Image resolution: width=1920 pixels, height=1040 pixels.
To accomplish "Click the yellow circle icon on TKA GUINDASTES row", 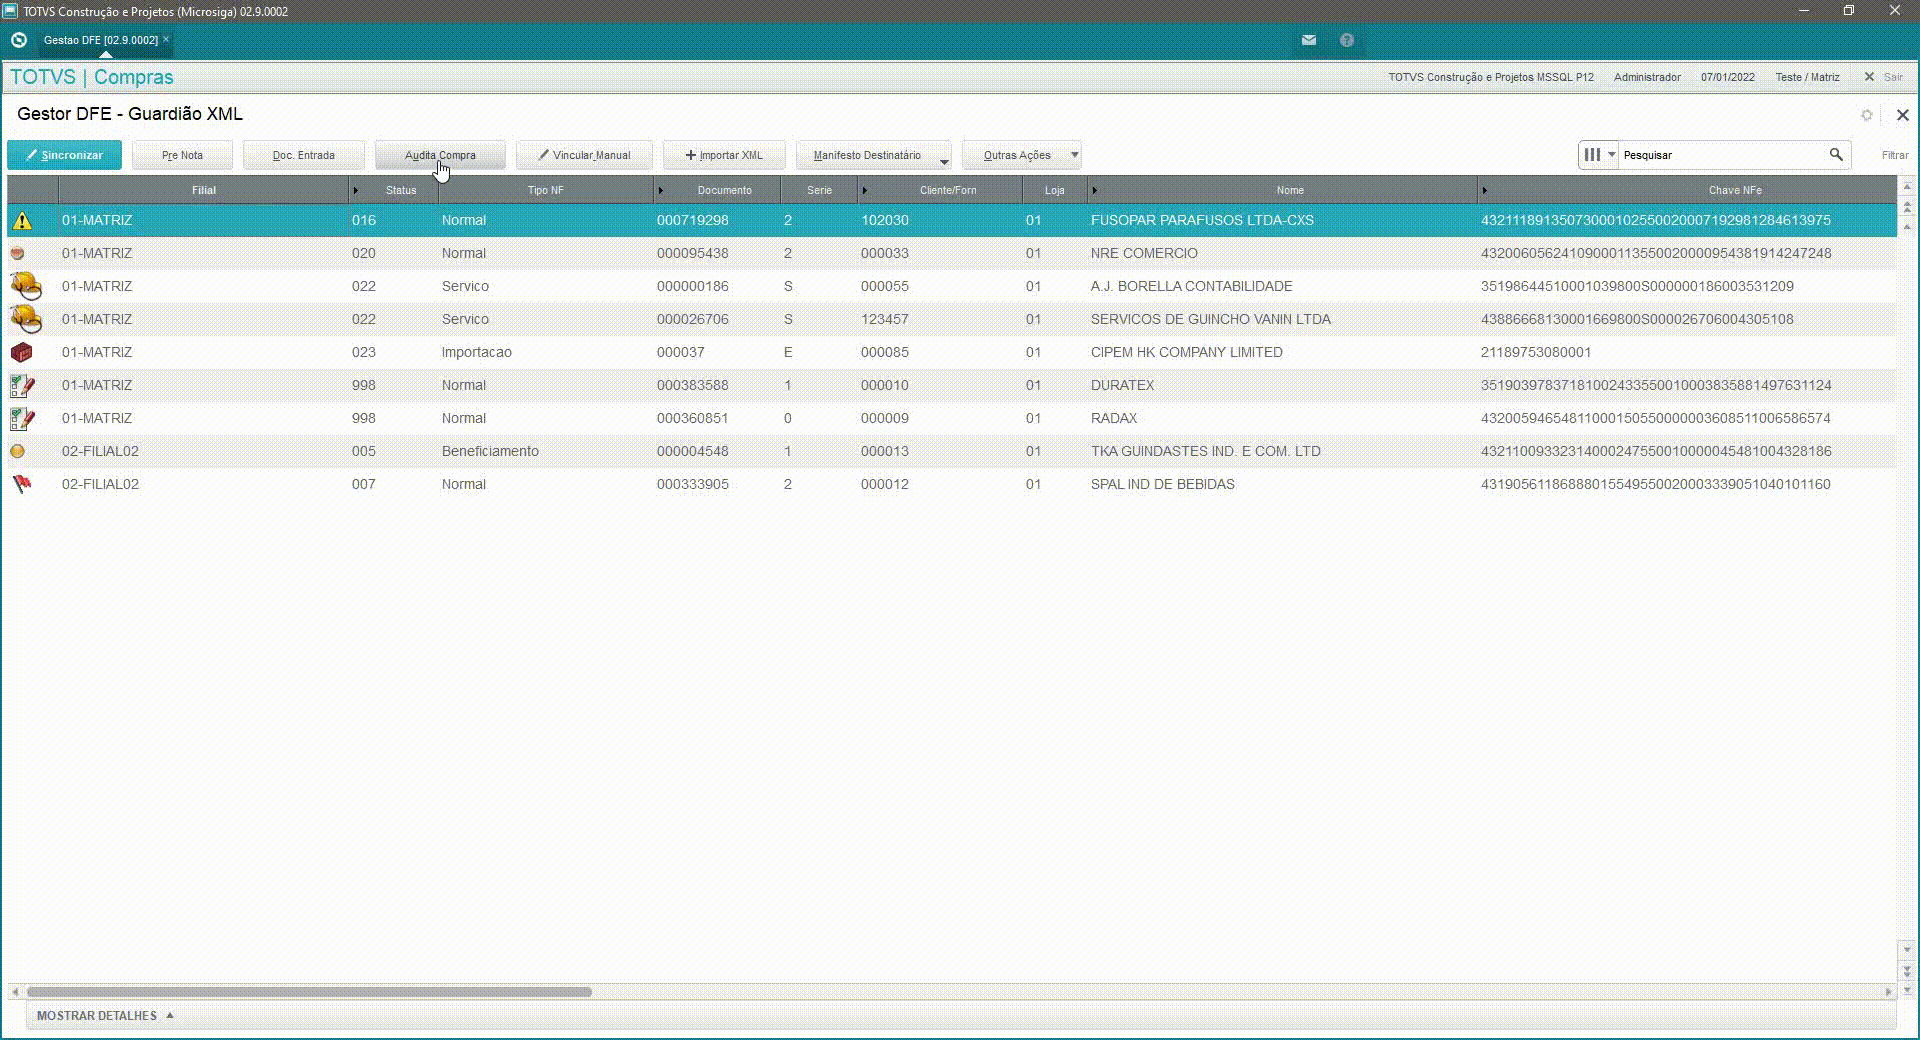I will click(17, 451).
